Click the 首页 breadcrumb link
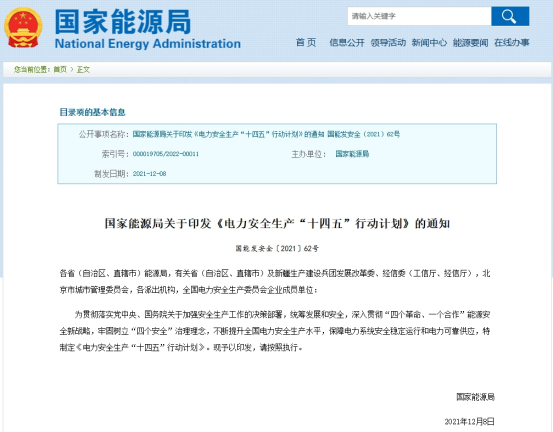 click(x=60, y=69)
